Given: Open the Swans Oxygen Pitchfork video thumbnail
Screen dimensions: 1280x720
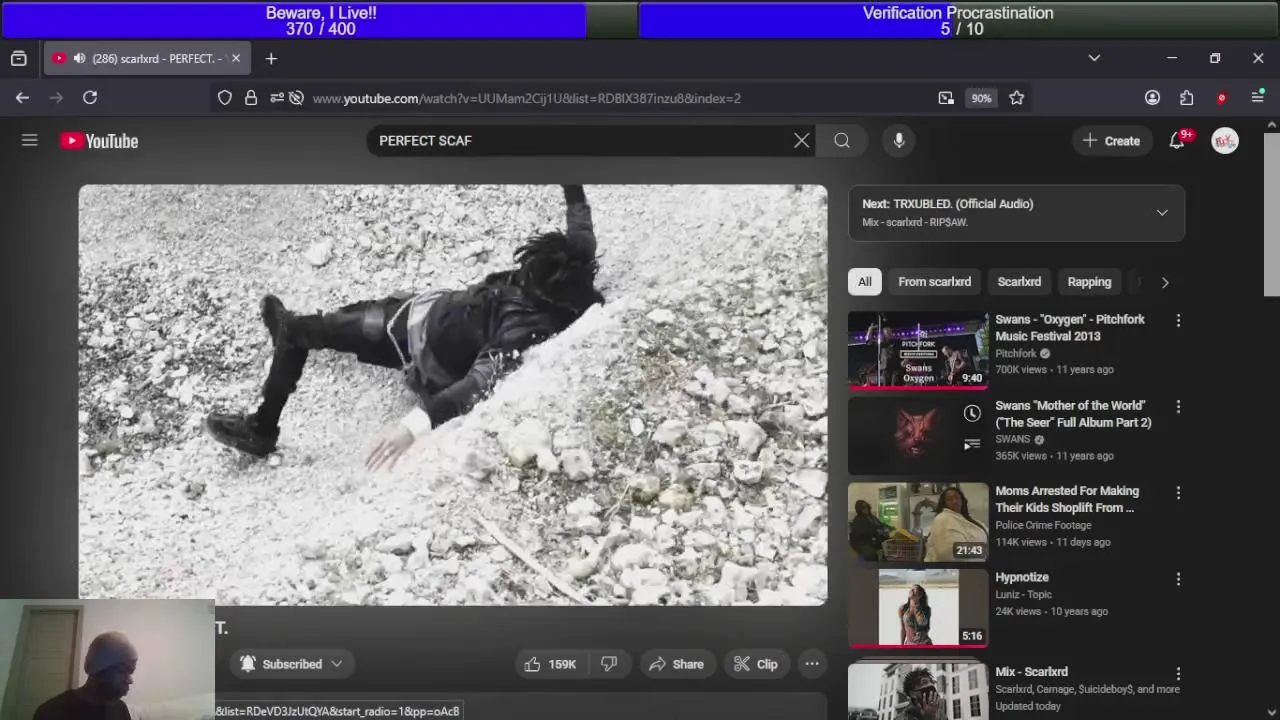Looking at the screenshot, I should pyautogui.click(x=918, y=350).
